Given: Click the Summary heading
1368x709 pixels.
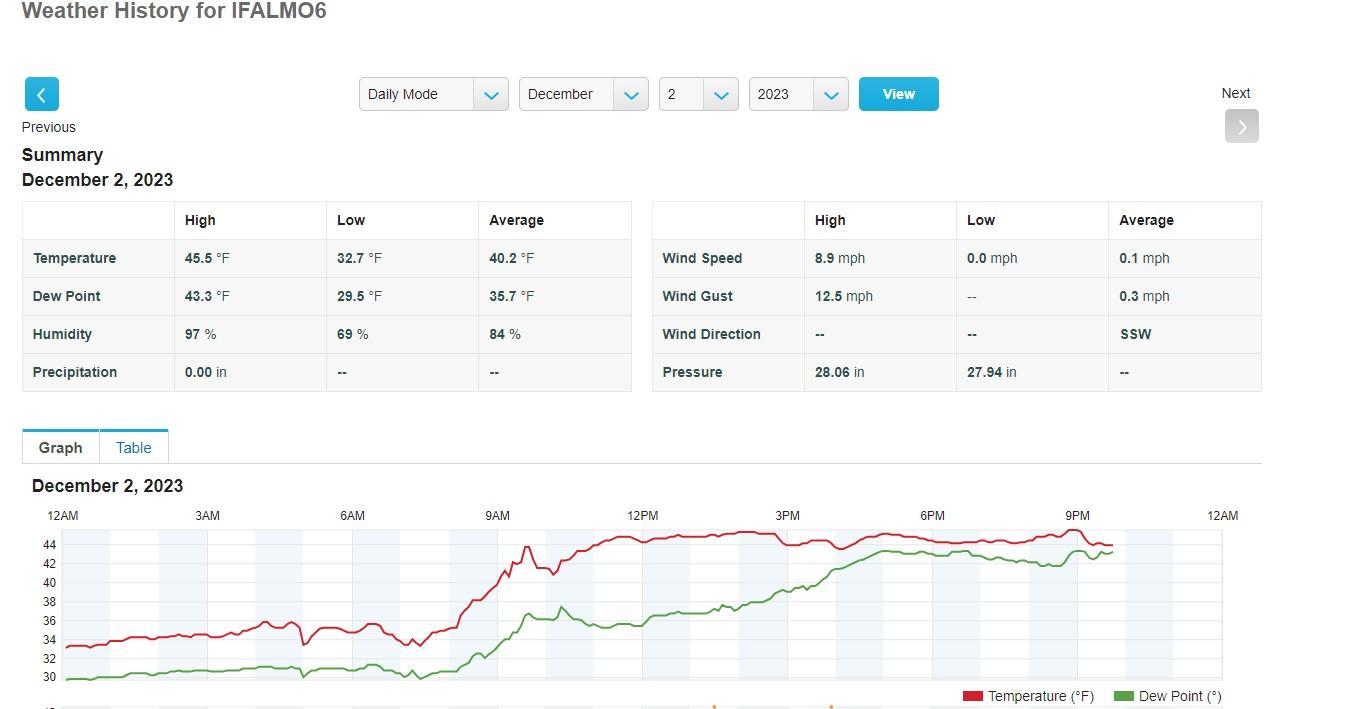Looking at the screenshot, I should [62, 155].
